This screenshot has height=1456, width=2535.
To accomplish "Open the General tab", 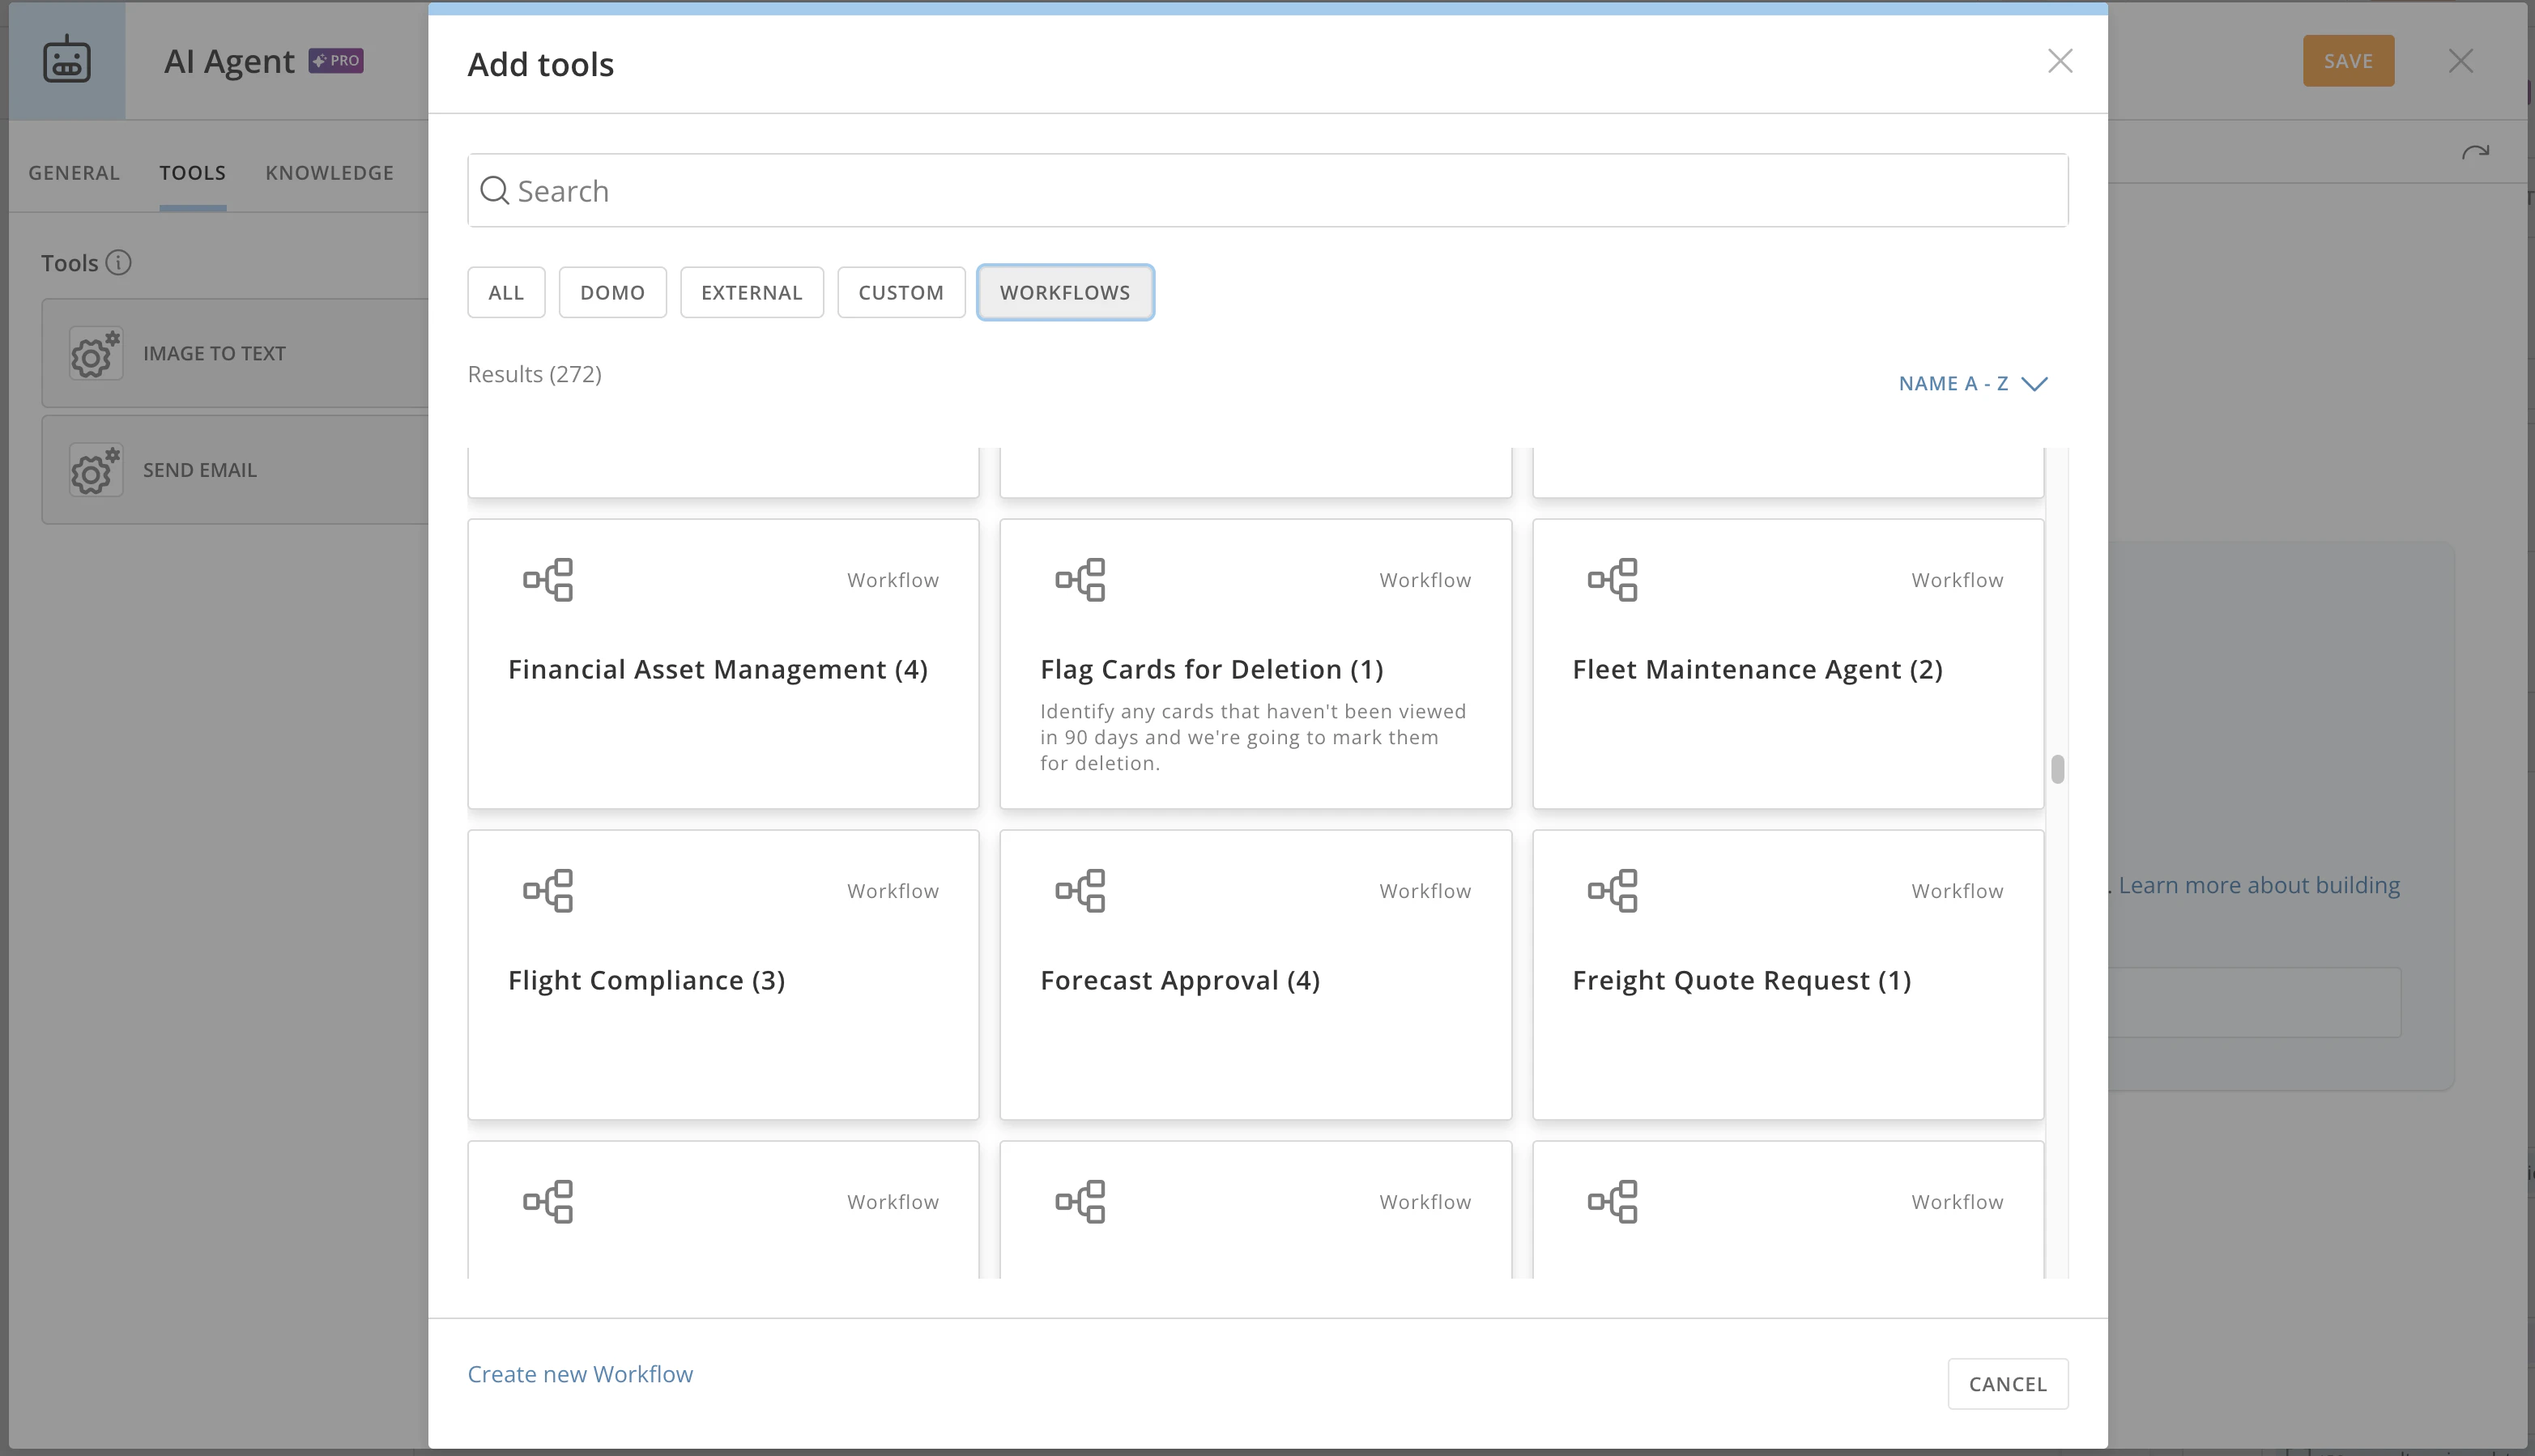I will pyautogui.click(x=74, y=173).
